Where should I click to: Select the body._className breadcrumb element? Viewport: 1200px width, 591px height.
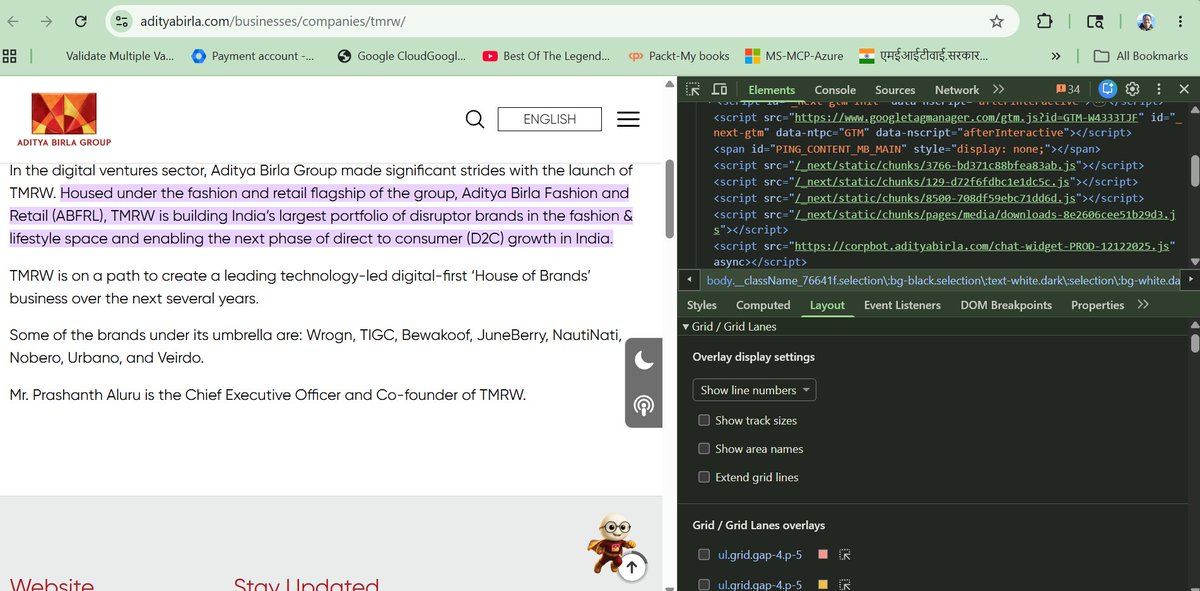[943, 281]
